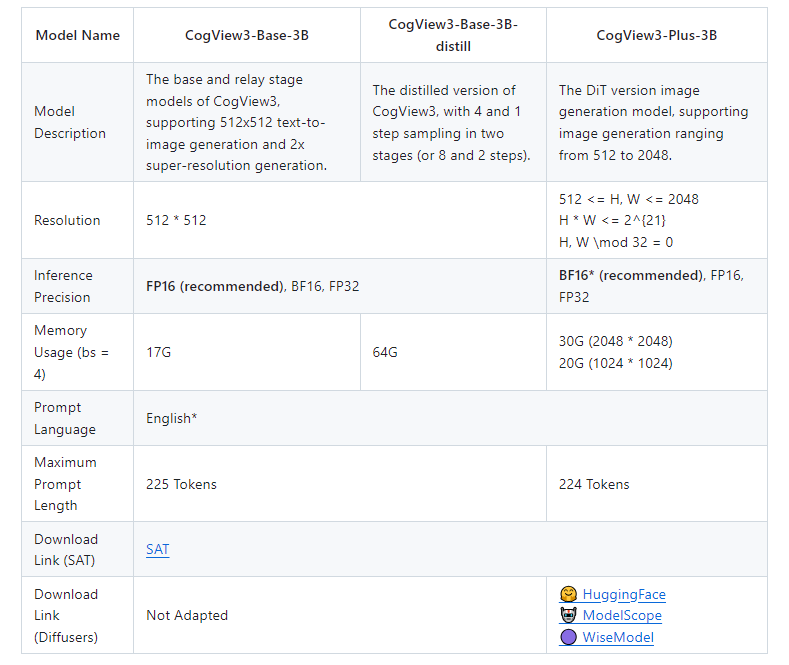Click the Model Name column header
Viewport: 789px width, 665px height.
(77, 35)
